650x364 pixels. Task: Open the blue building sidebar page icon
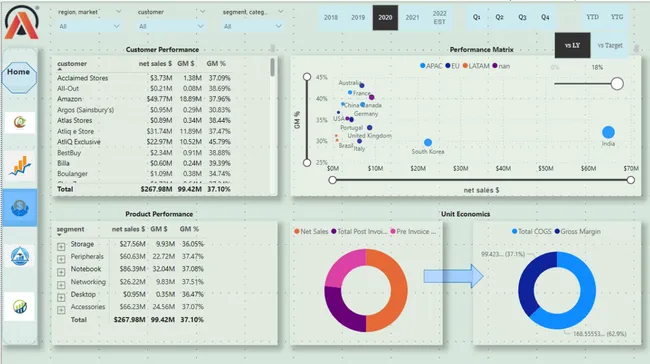(20, 256)
